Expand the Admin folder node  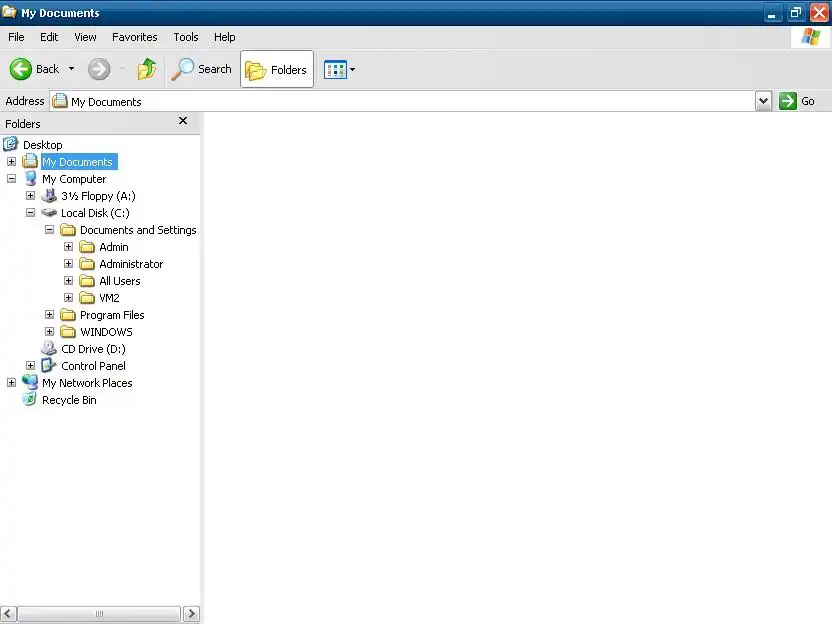[x=68, y=247]
